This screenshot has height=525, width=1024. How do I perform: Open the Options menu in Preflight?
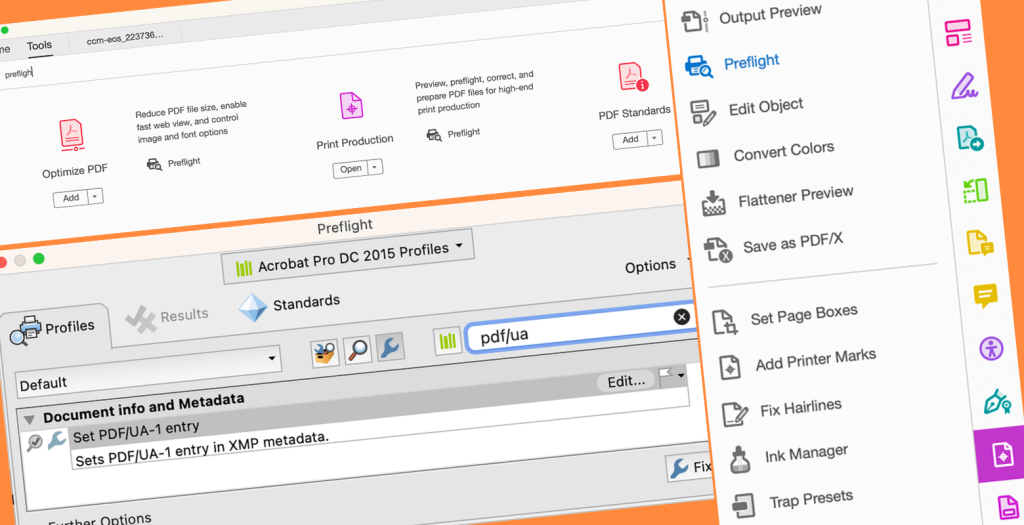pos(656,266)
